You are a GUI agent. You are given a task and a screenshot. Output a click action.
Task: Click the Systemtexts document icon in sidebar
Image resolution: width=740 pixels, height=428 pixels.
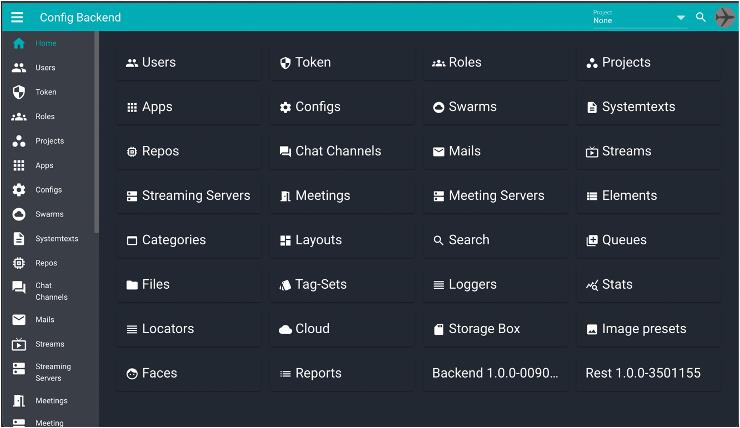click(x=19, y=238)
